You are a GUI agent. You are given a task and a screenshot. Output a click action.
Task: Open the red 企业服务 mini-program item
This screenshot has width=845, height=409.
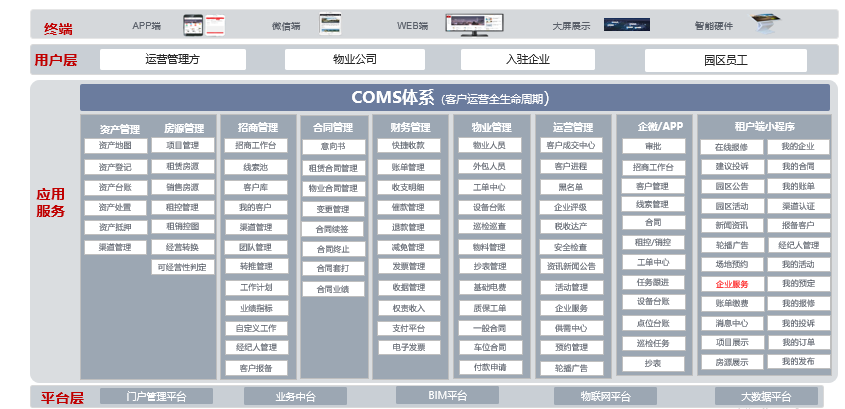coord(731,284)
